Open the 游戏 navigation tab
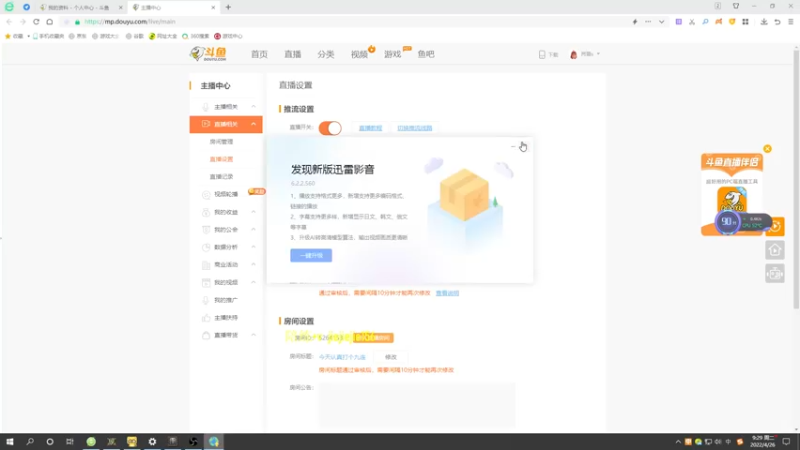The height and width of the screenshot is (450, 800). point(392,54)
